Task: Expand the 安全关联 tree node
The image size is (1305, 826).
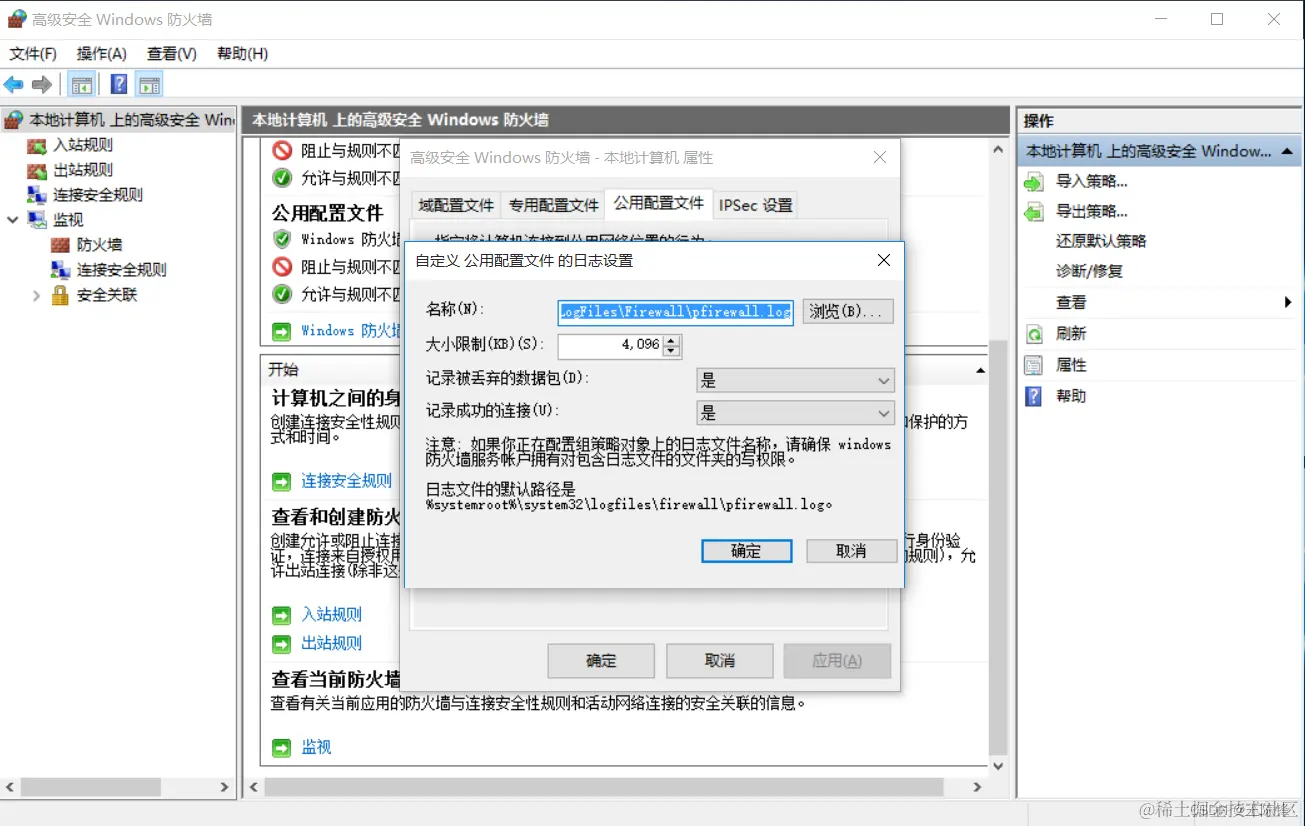Action: point(36,296)
